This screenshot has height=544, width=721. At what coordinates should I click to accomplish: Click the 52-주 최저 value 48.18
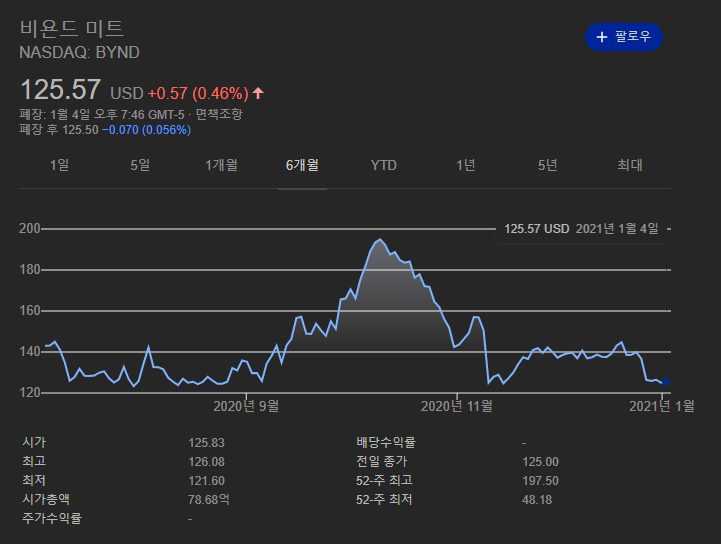(x=537, y=500)
